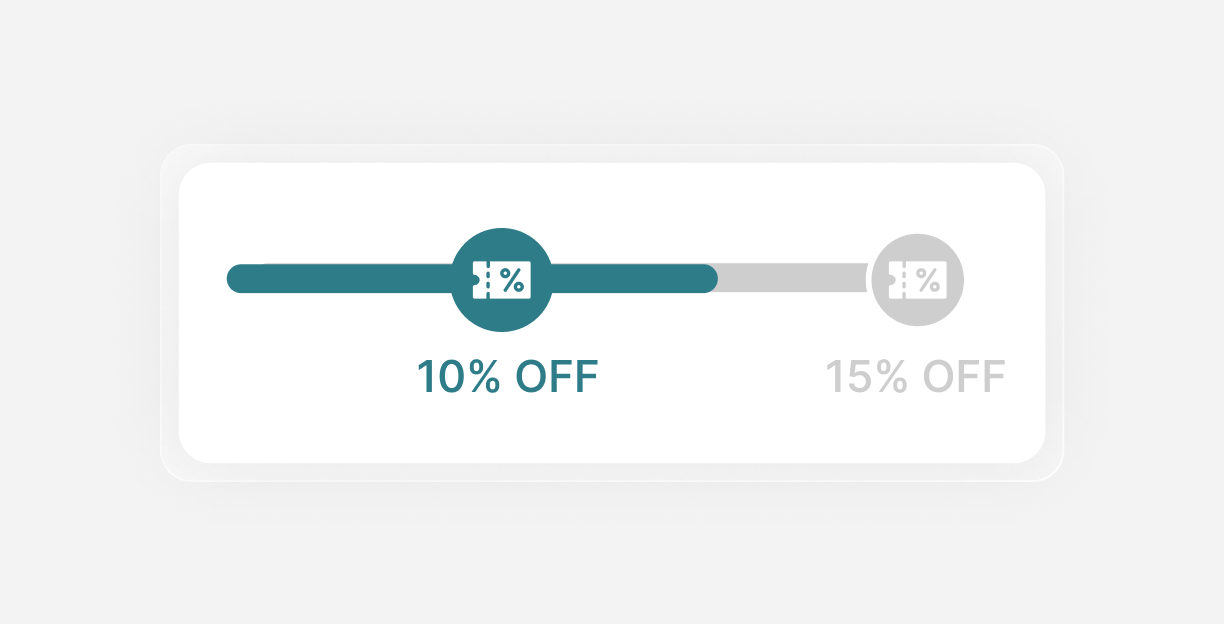Click the percent symbol in the teal coupon
The width and height of the screenshot is (1224, 624).
point(512,280)
